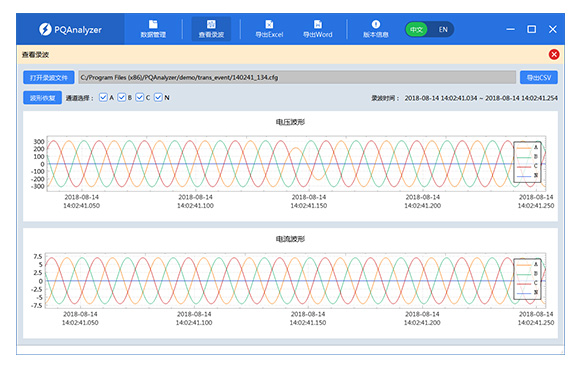580x380 pixels.
Task: Click the PQAnalyzer lightning logo icon
Action: pos(45,29)
